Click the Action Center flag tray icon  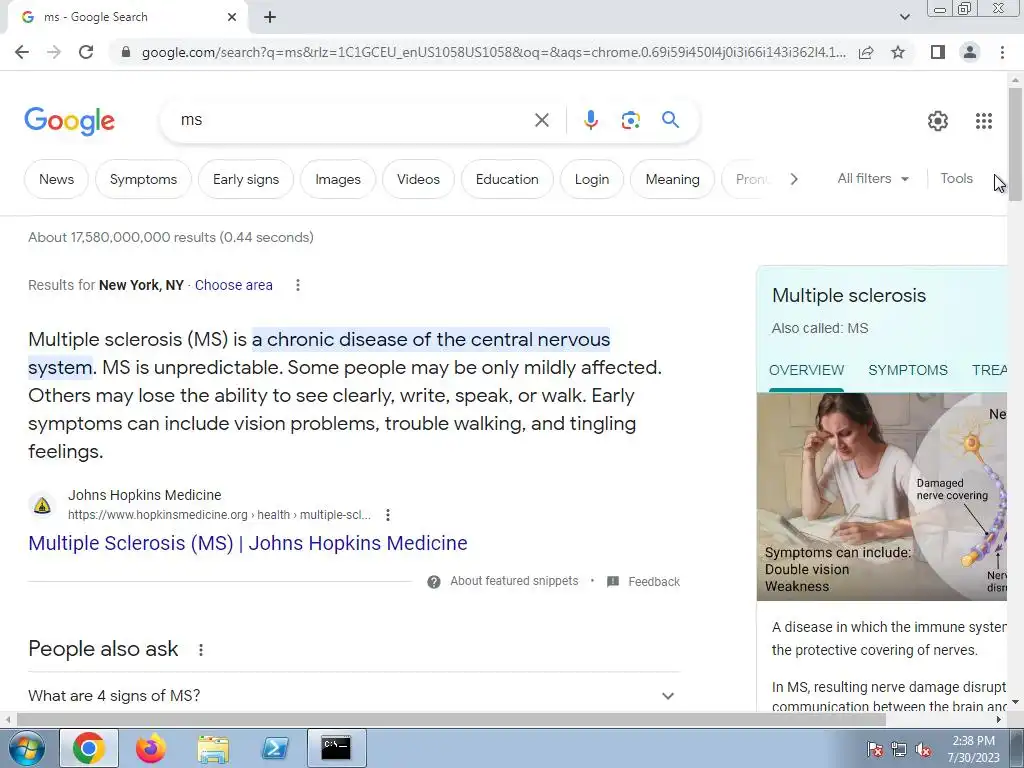pyautogui.click(x=875, y=750)
